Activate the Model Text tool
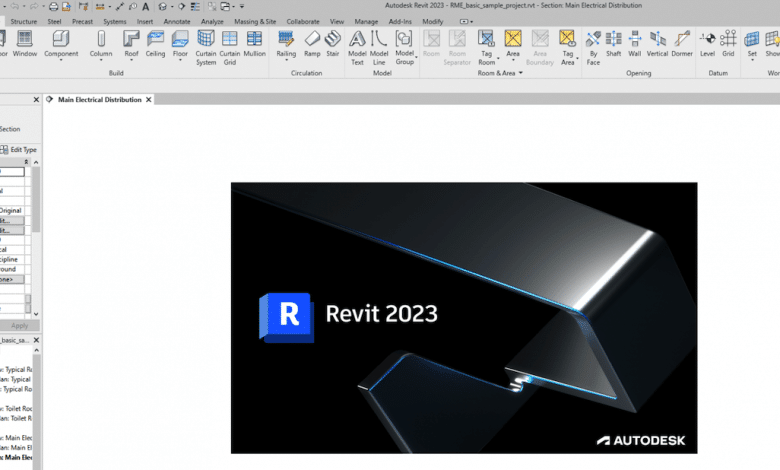The width and height of the screenshot is (780, 470). click(x=357, y=48)
